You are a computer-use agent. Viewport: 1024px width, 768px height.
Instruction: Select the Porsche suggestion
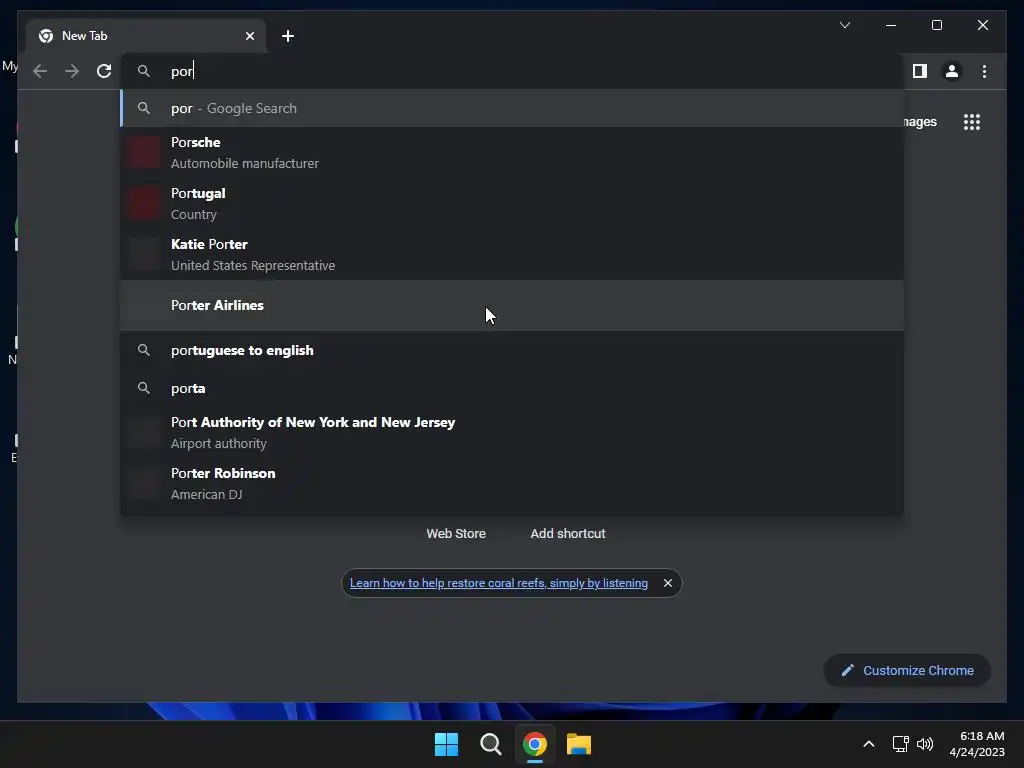[512, 153]
